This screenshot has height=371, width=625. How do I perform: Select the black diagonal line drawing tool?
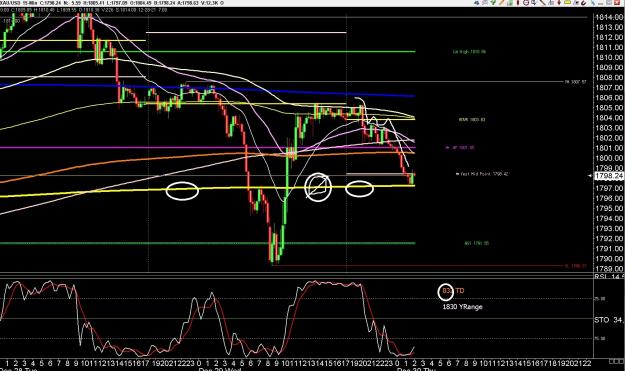[x=542, y=2]
